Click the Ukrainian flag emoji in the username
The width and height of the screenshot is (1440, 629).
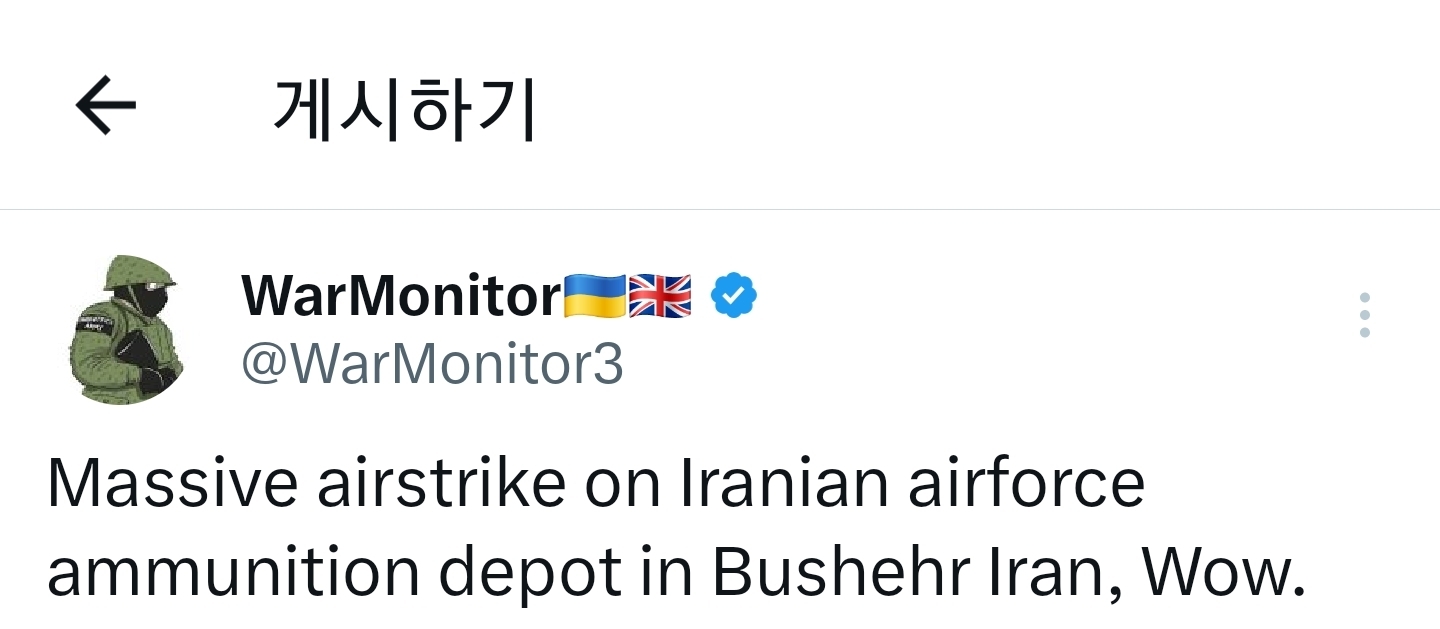[596, 294]
